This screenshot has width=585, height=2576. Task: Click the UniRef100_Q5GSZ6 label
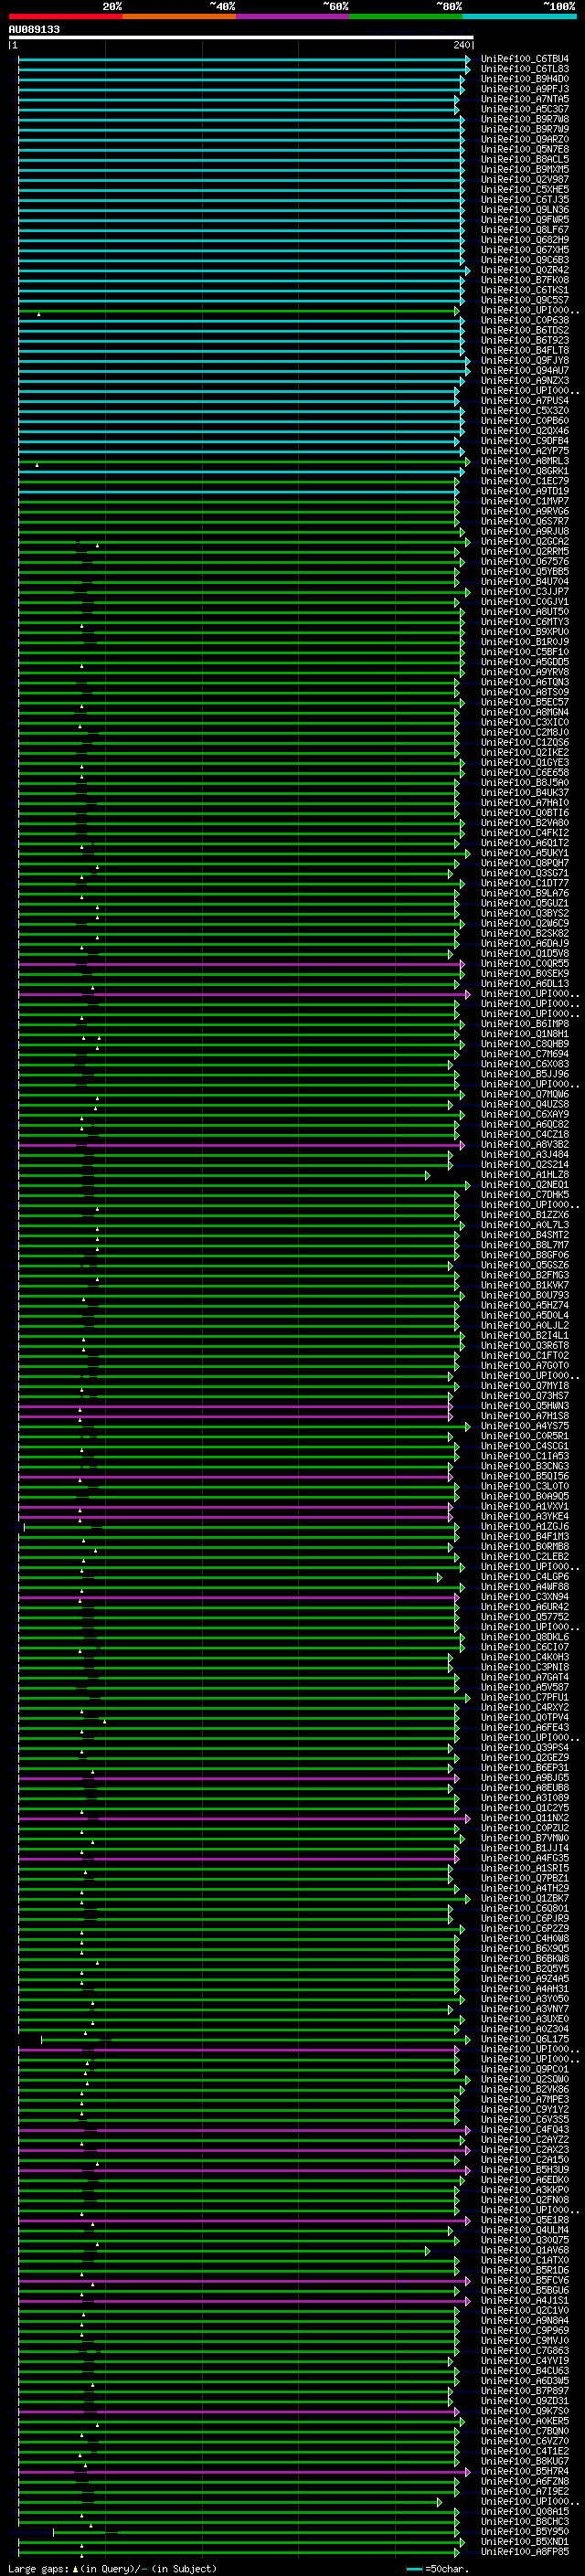[x=524, y=1265]
